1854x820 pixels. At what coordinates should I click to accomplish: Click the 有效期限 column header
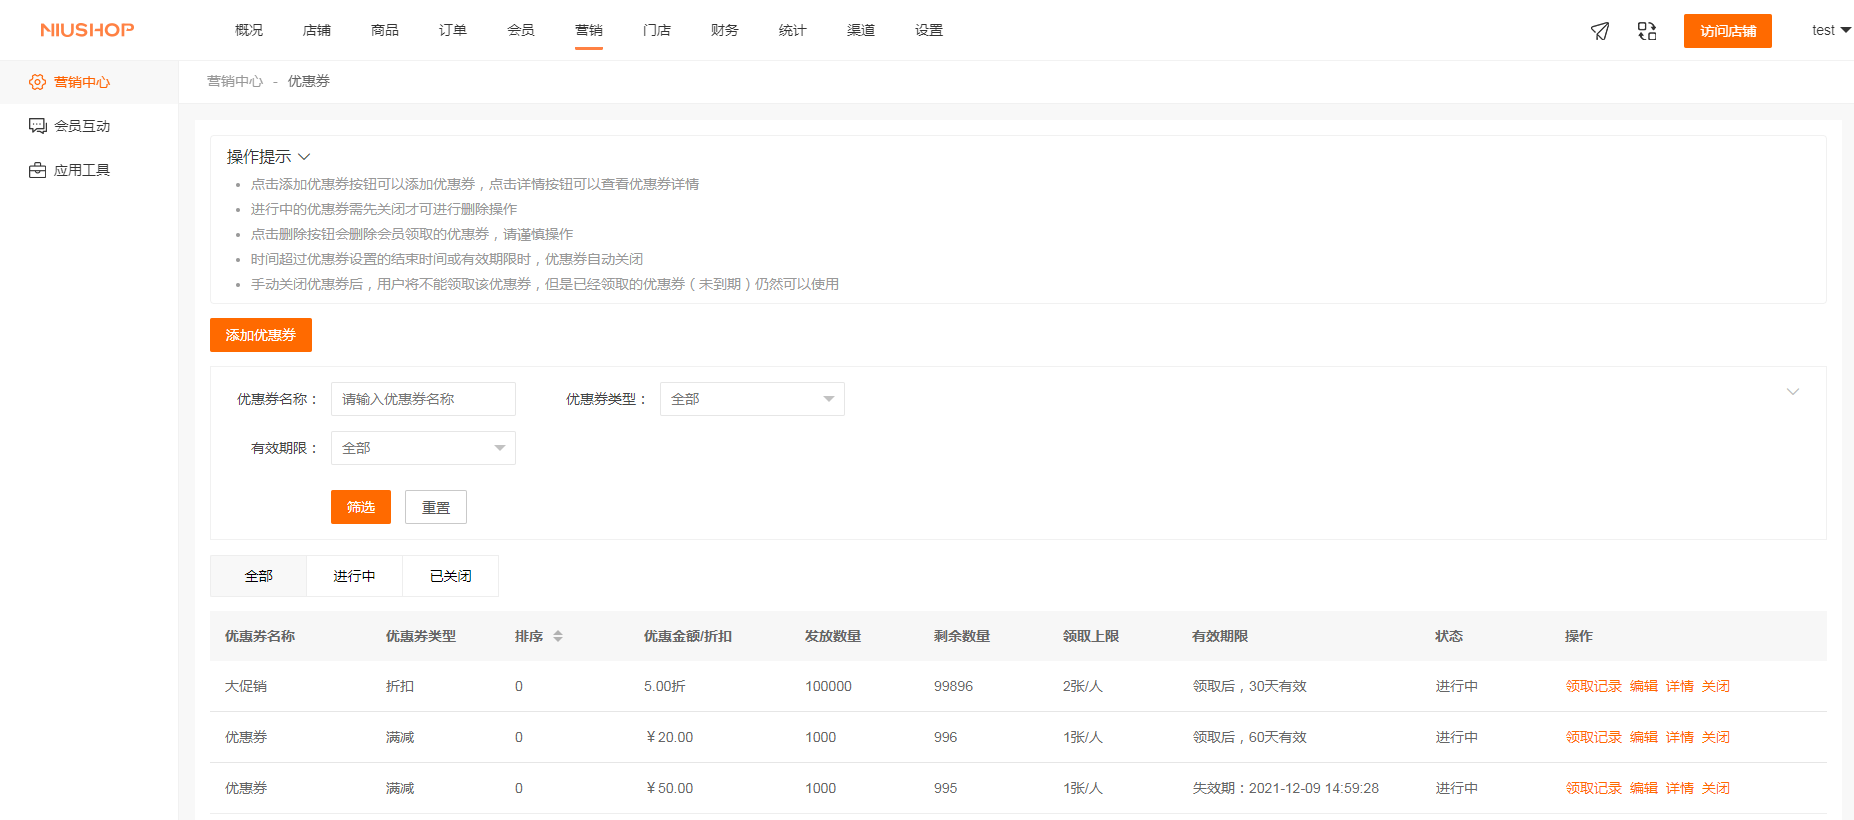tap(1220, 636)
